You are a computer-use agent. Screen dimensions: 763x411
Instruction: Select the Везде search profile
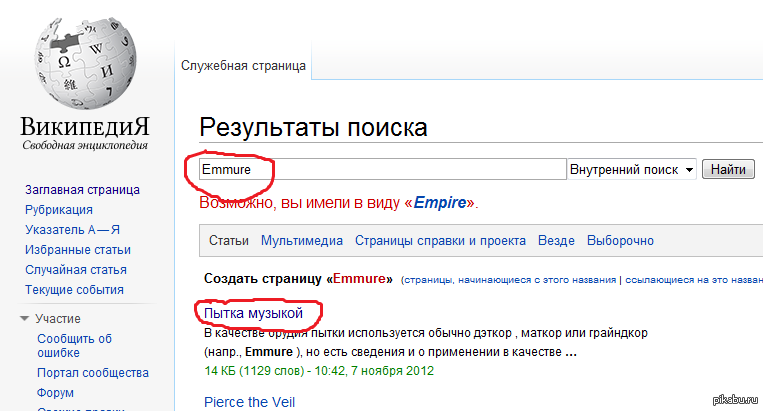(556, 241)
